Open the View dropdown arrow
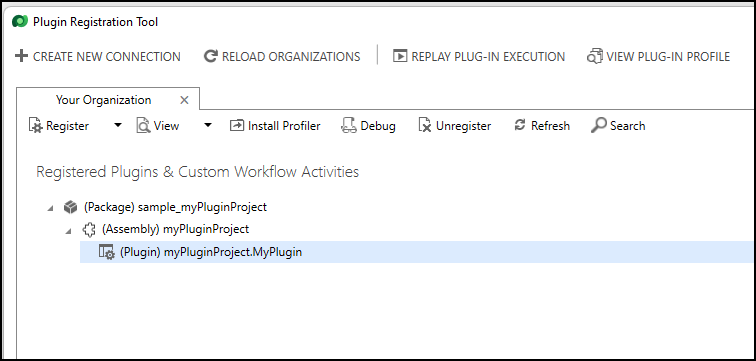Image resolution: width=756 pixels, height=361 pixels. (x=208, y=125)
